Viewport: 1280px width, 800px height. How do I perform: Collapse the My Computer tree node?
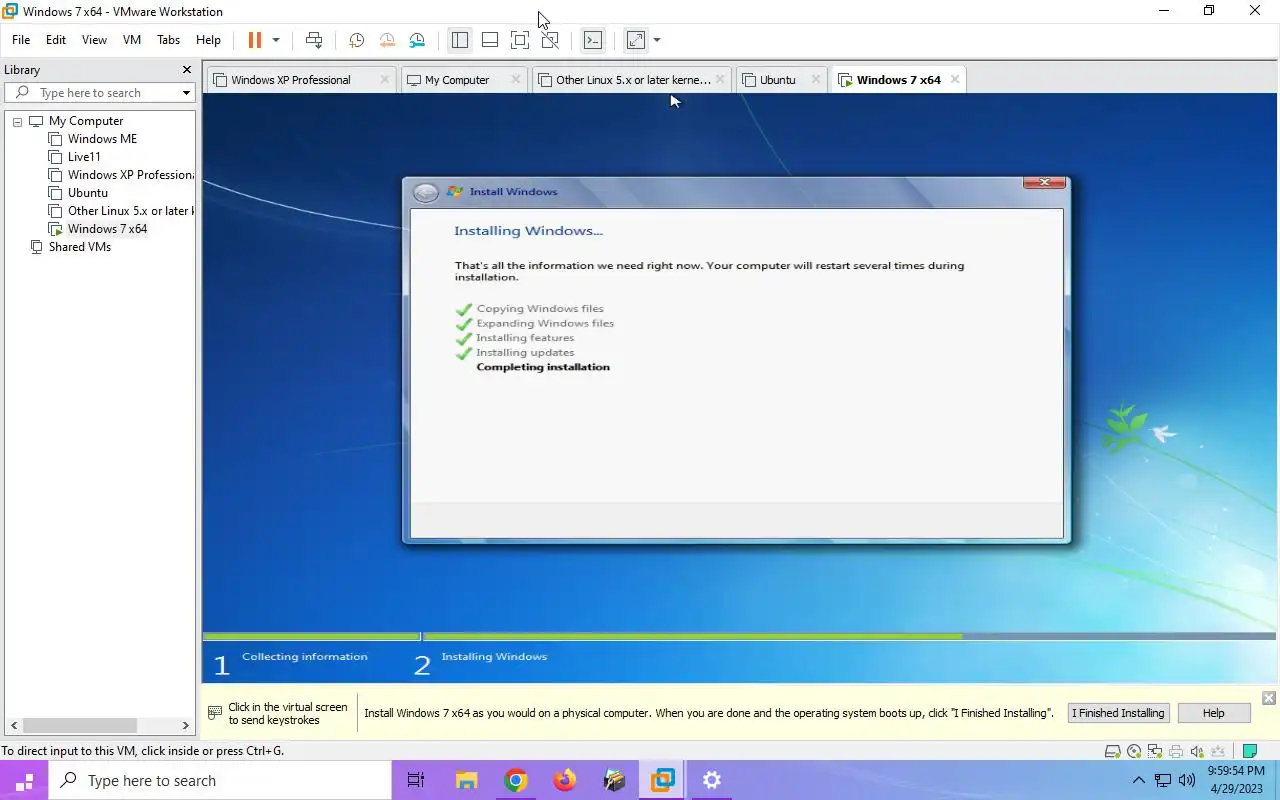(17, 121)
